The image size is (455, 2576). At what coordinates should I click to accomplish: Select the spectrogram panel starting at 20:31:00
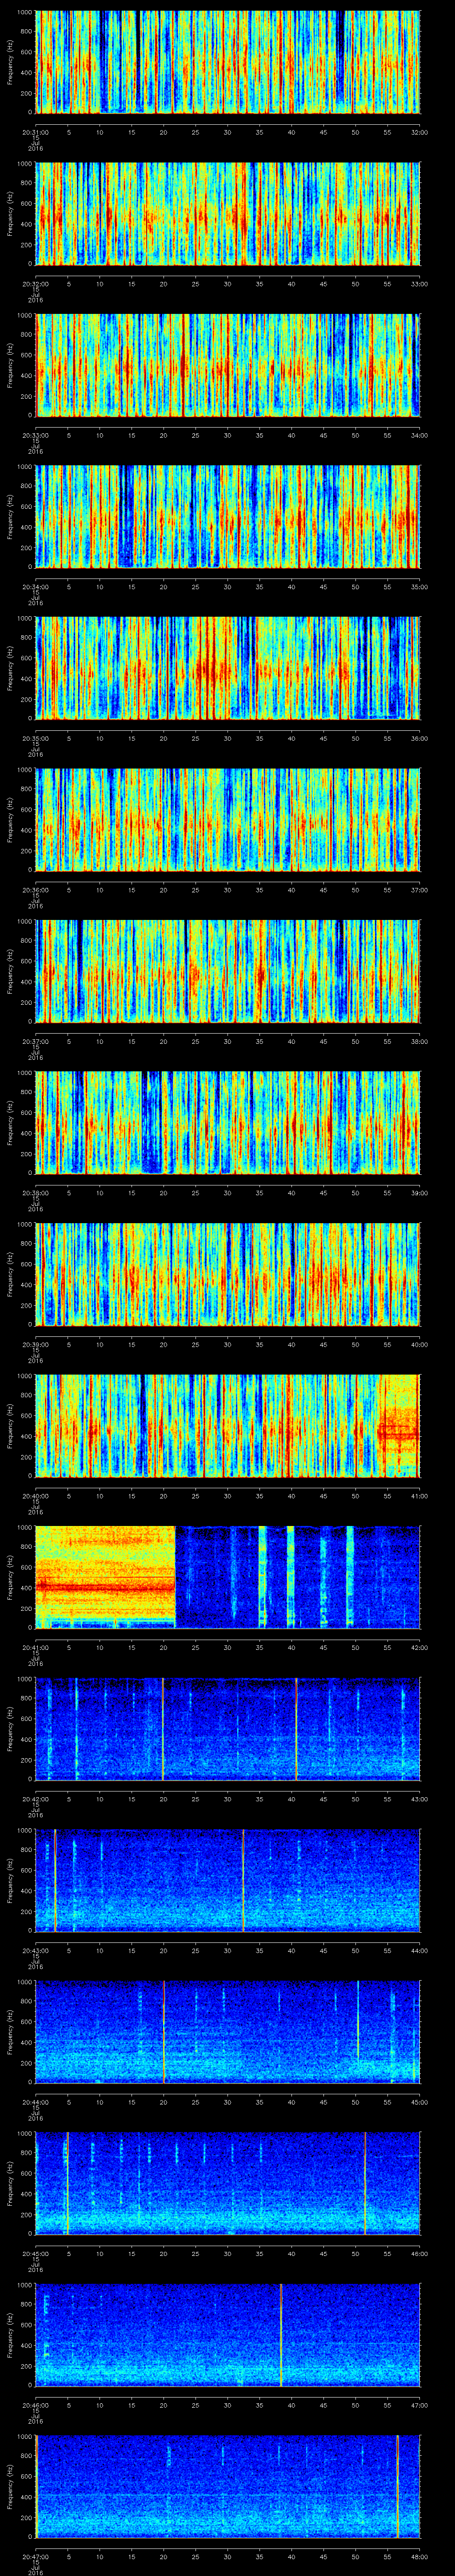pyautogui.click(x=227, y=62)
